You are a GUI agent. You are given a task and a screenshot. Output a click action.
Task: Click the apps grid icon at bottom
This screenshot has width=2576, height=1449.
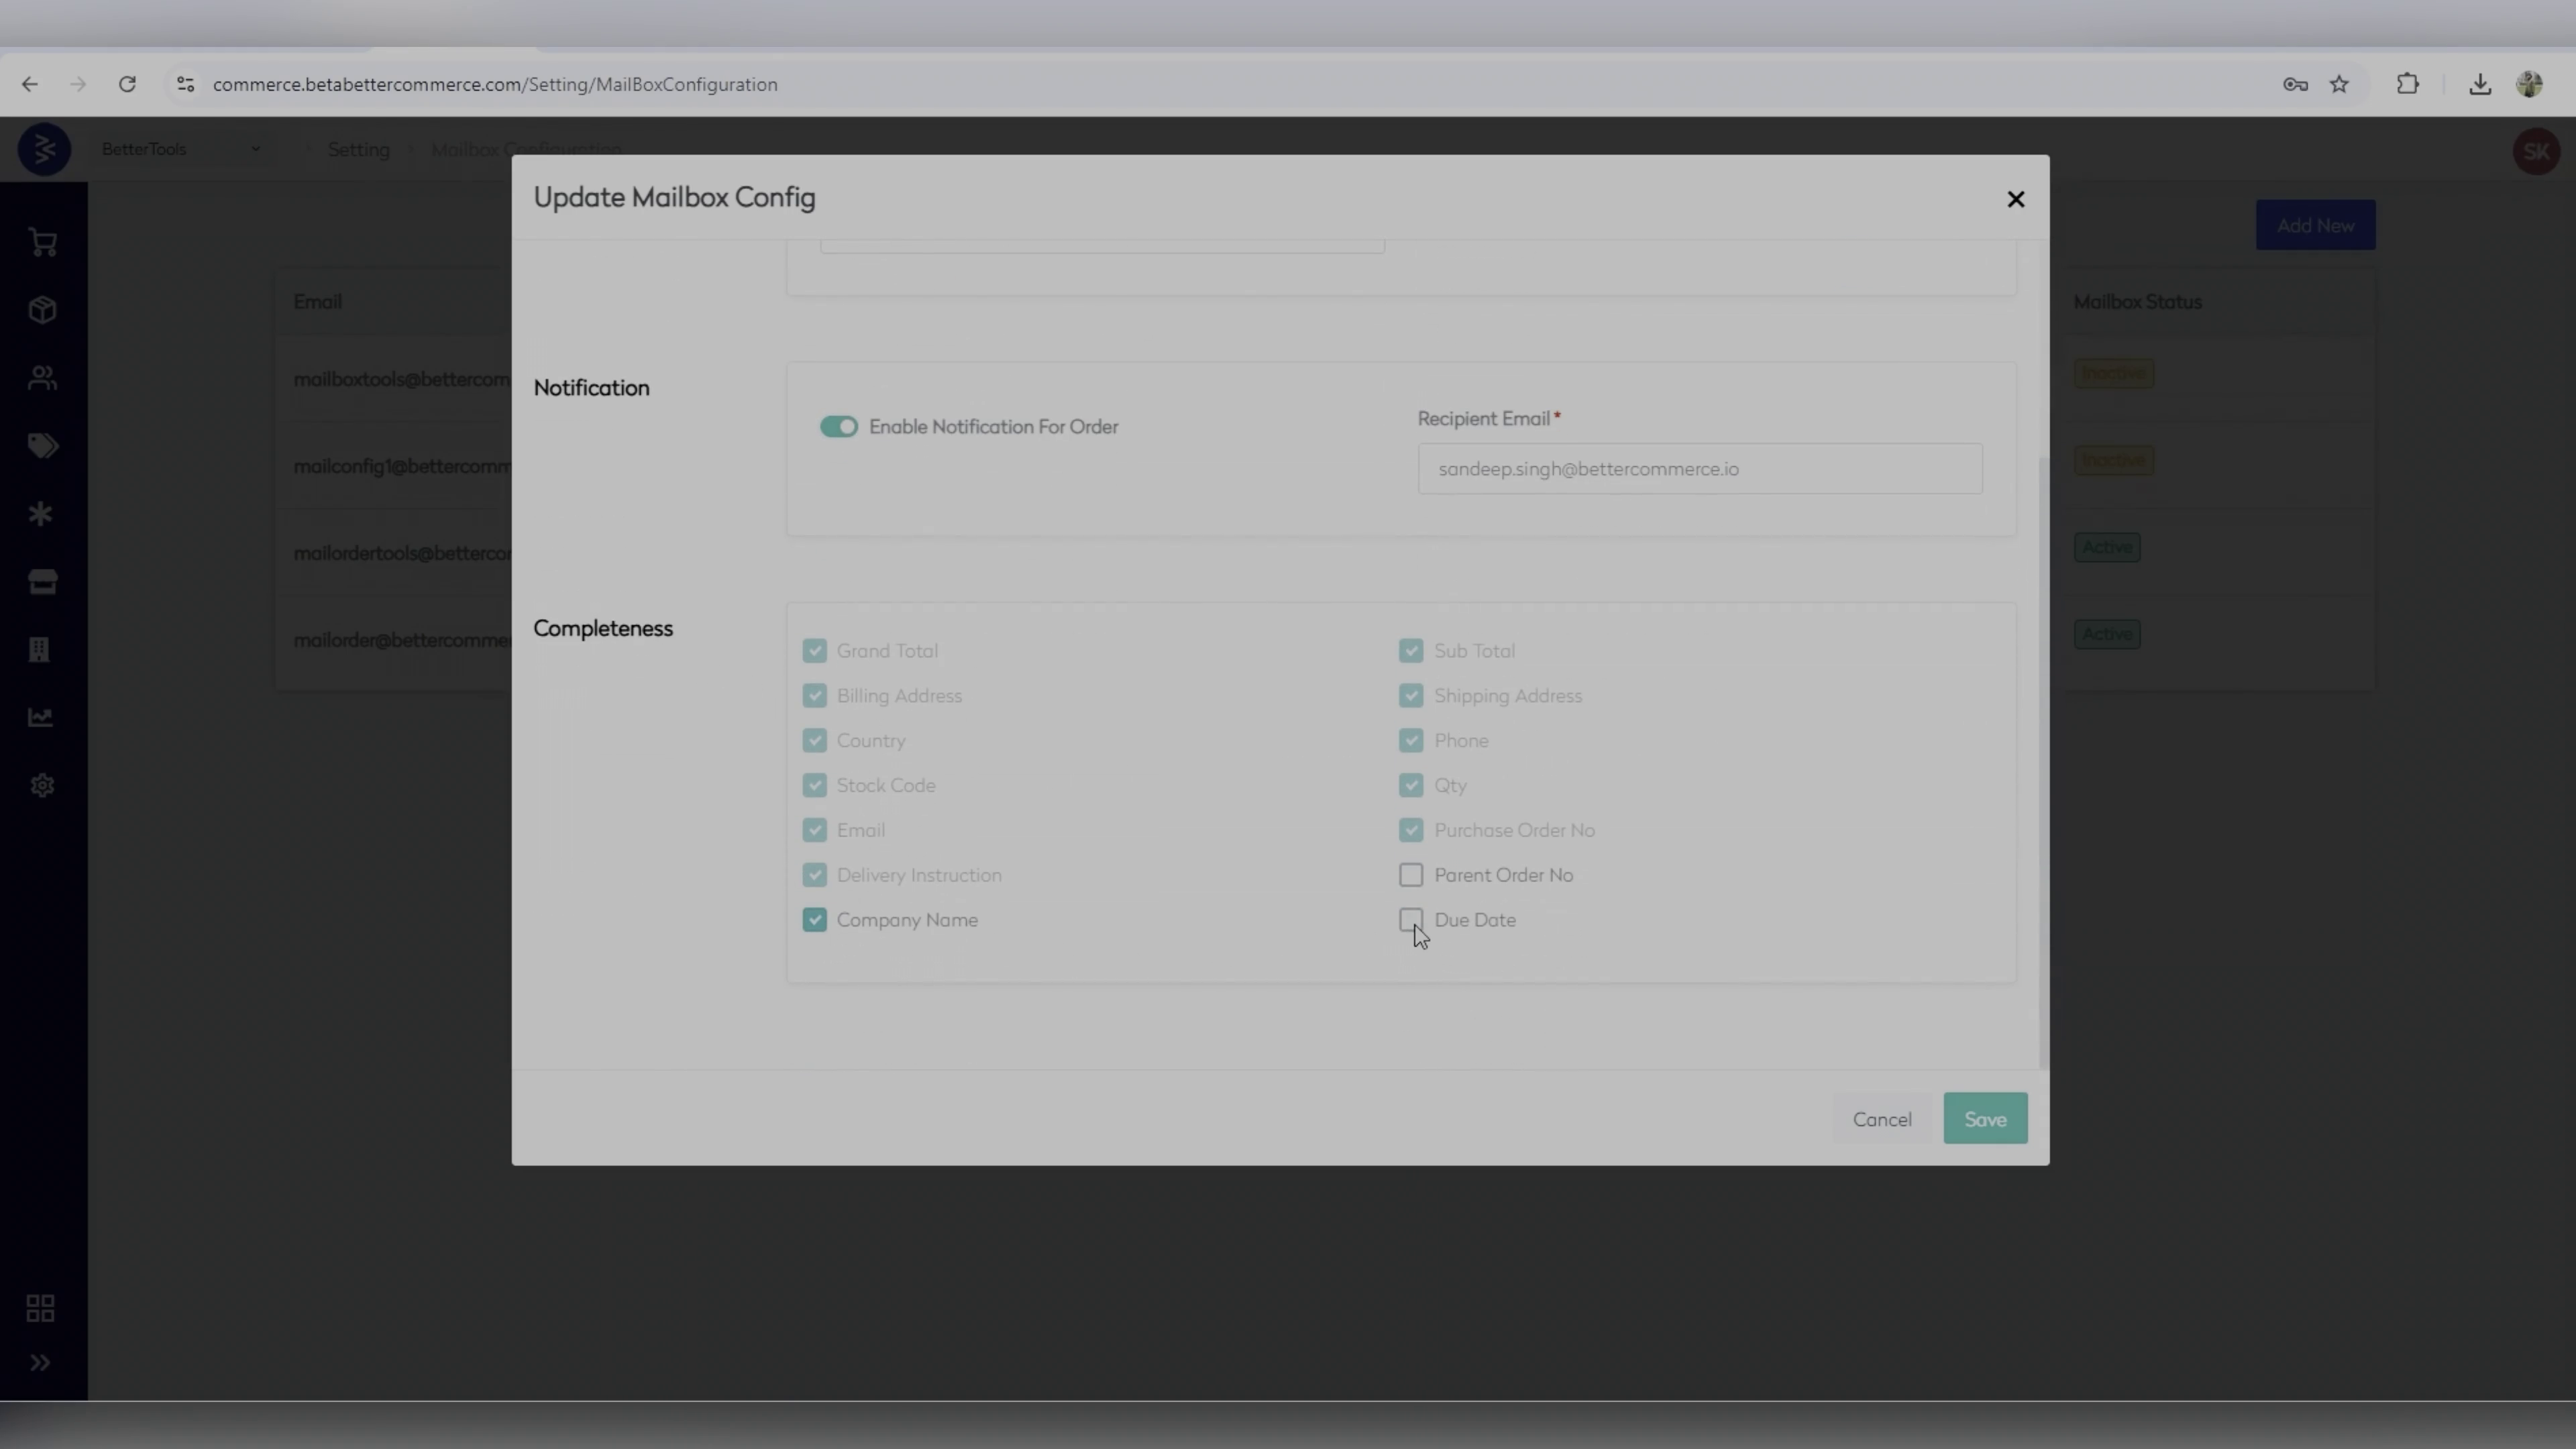(40, 1308)
